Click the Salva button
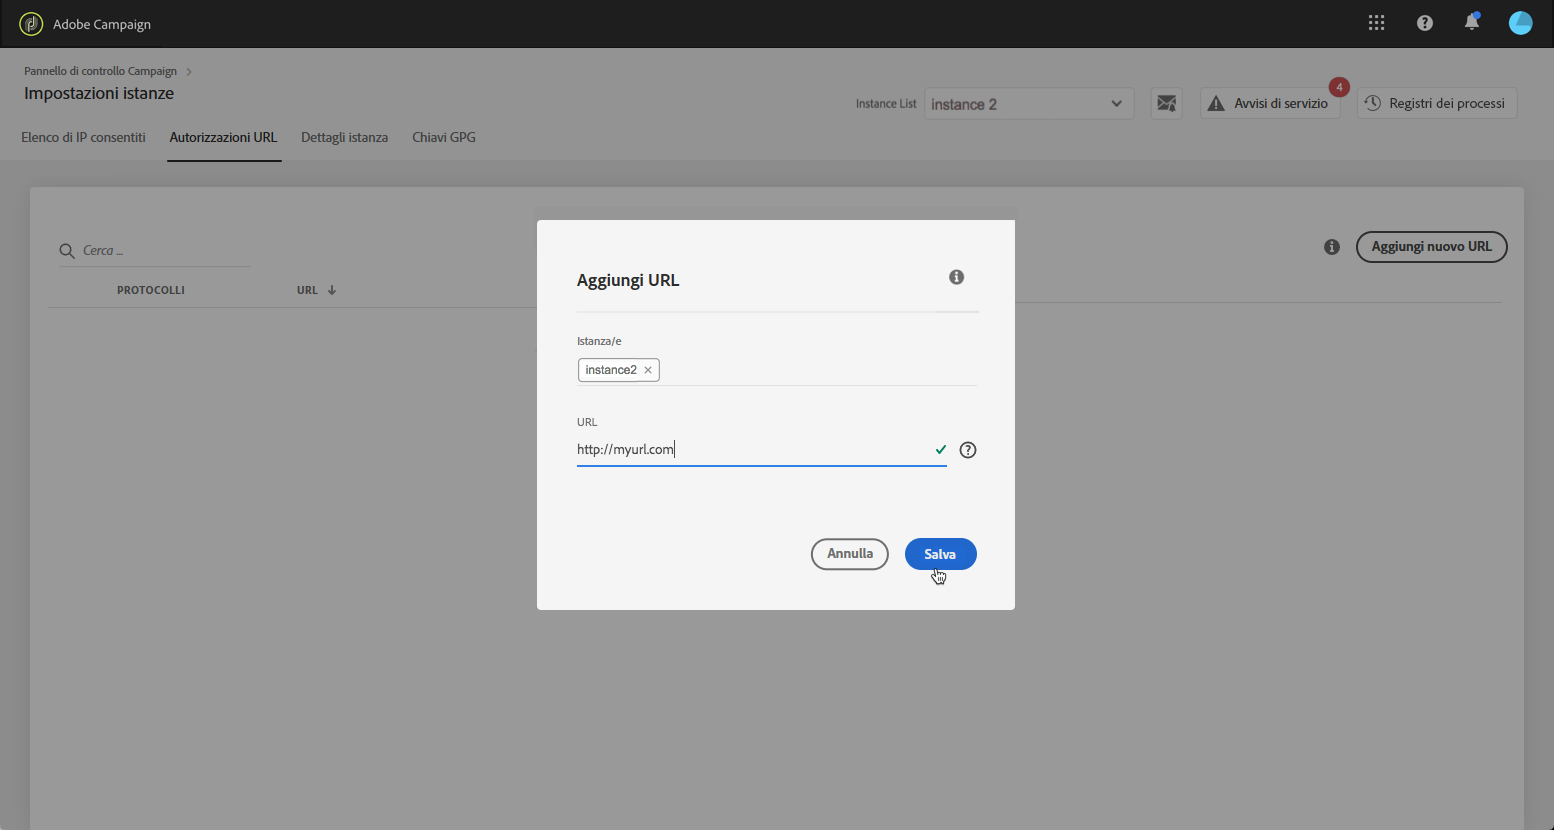Screen dimensions: 1554x830 [x=941, y=554]
